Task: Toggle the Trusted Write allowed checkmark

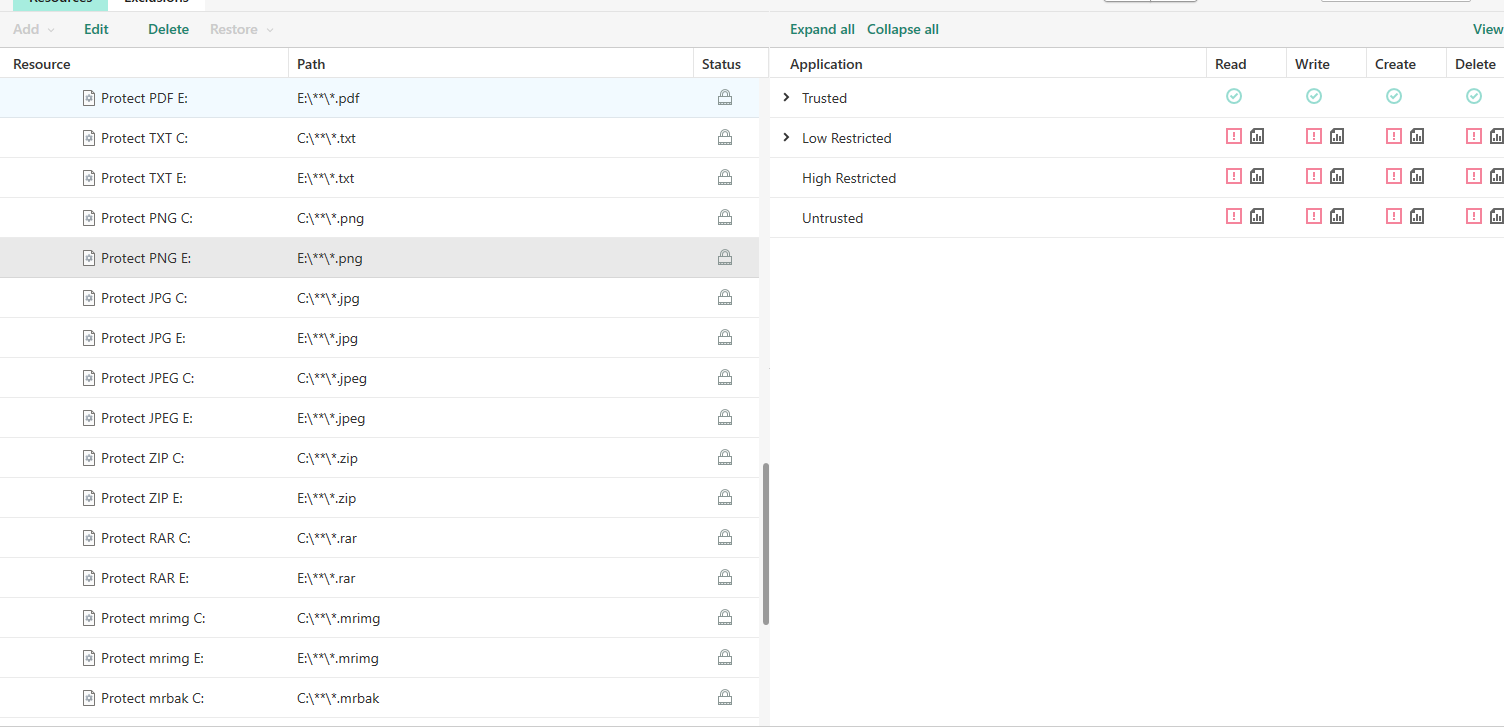Action: click(1314, 96)
